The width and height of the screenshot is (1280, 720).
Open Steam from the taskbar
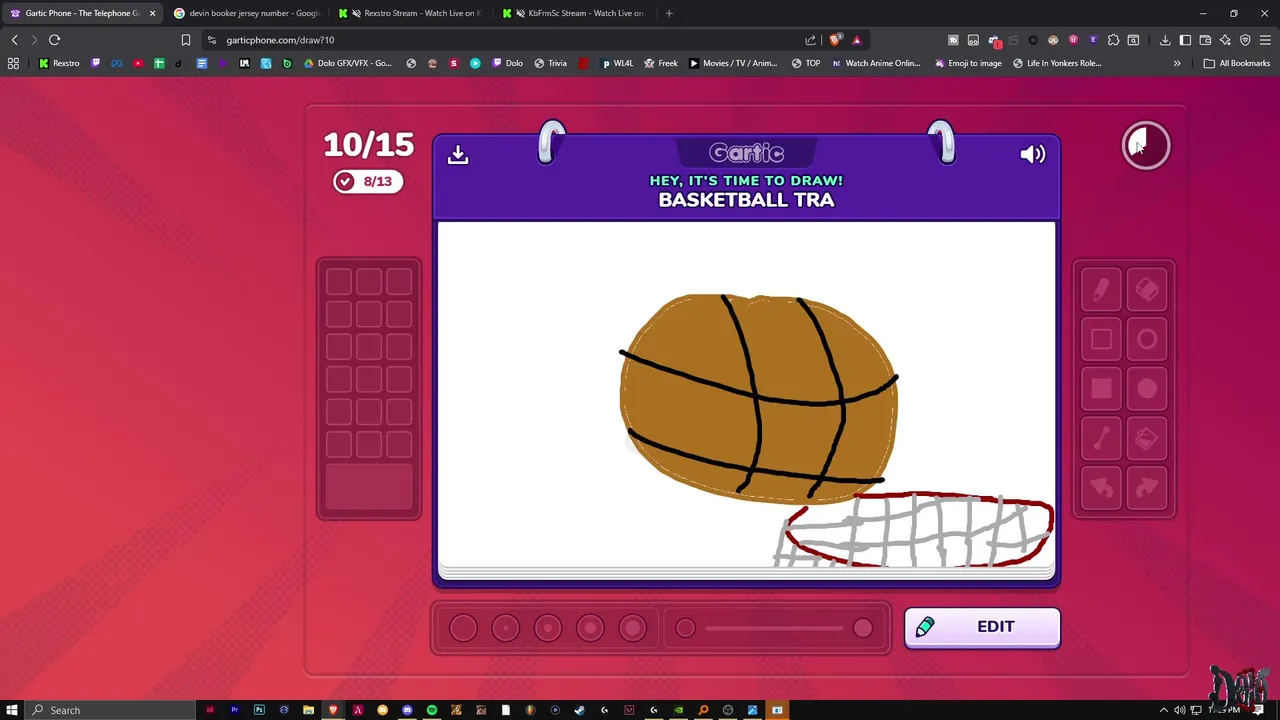pos(579,710)
